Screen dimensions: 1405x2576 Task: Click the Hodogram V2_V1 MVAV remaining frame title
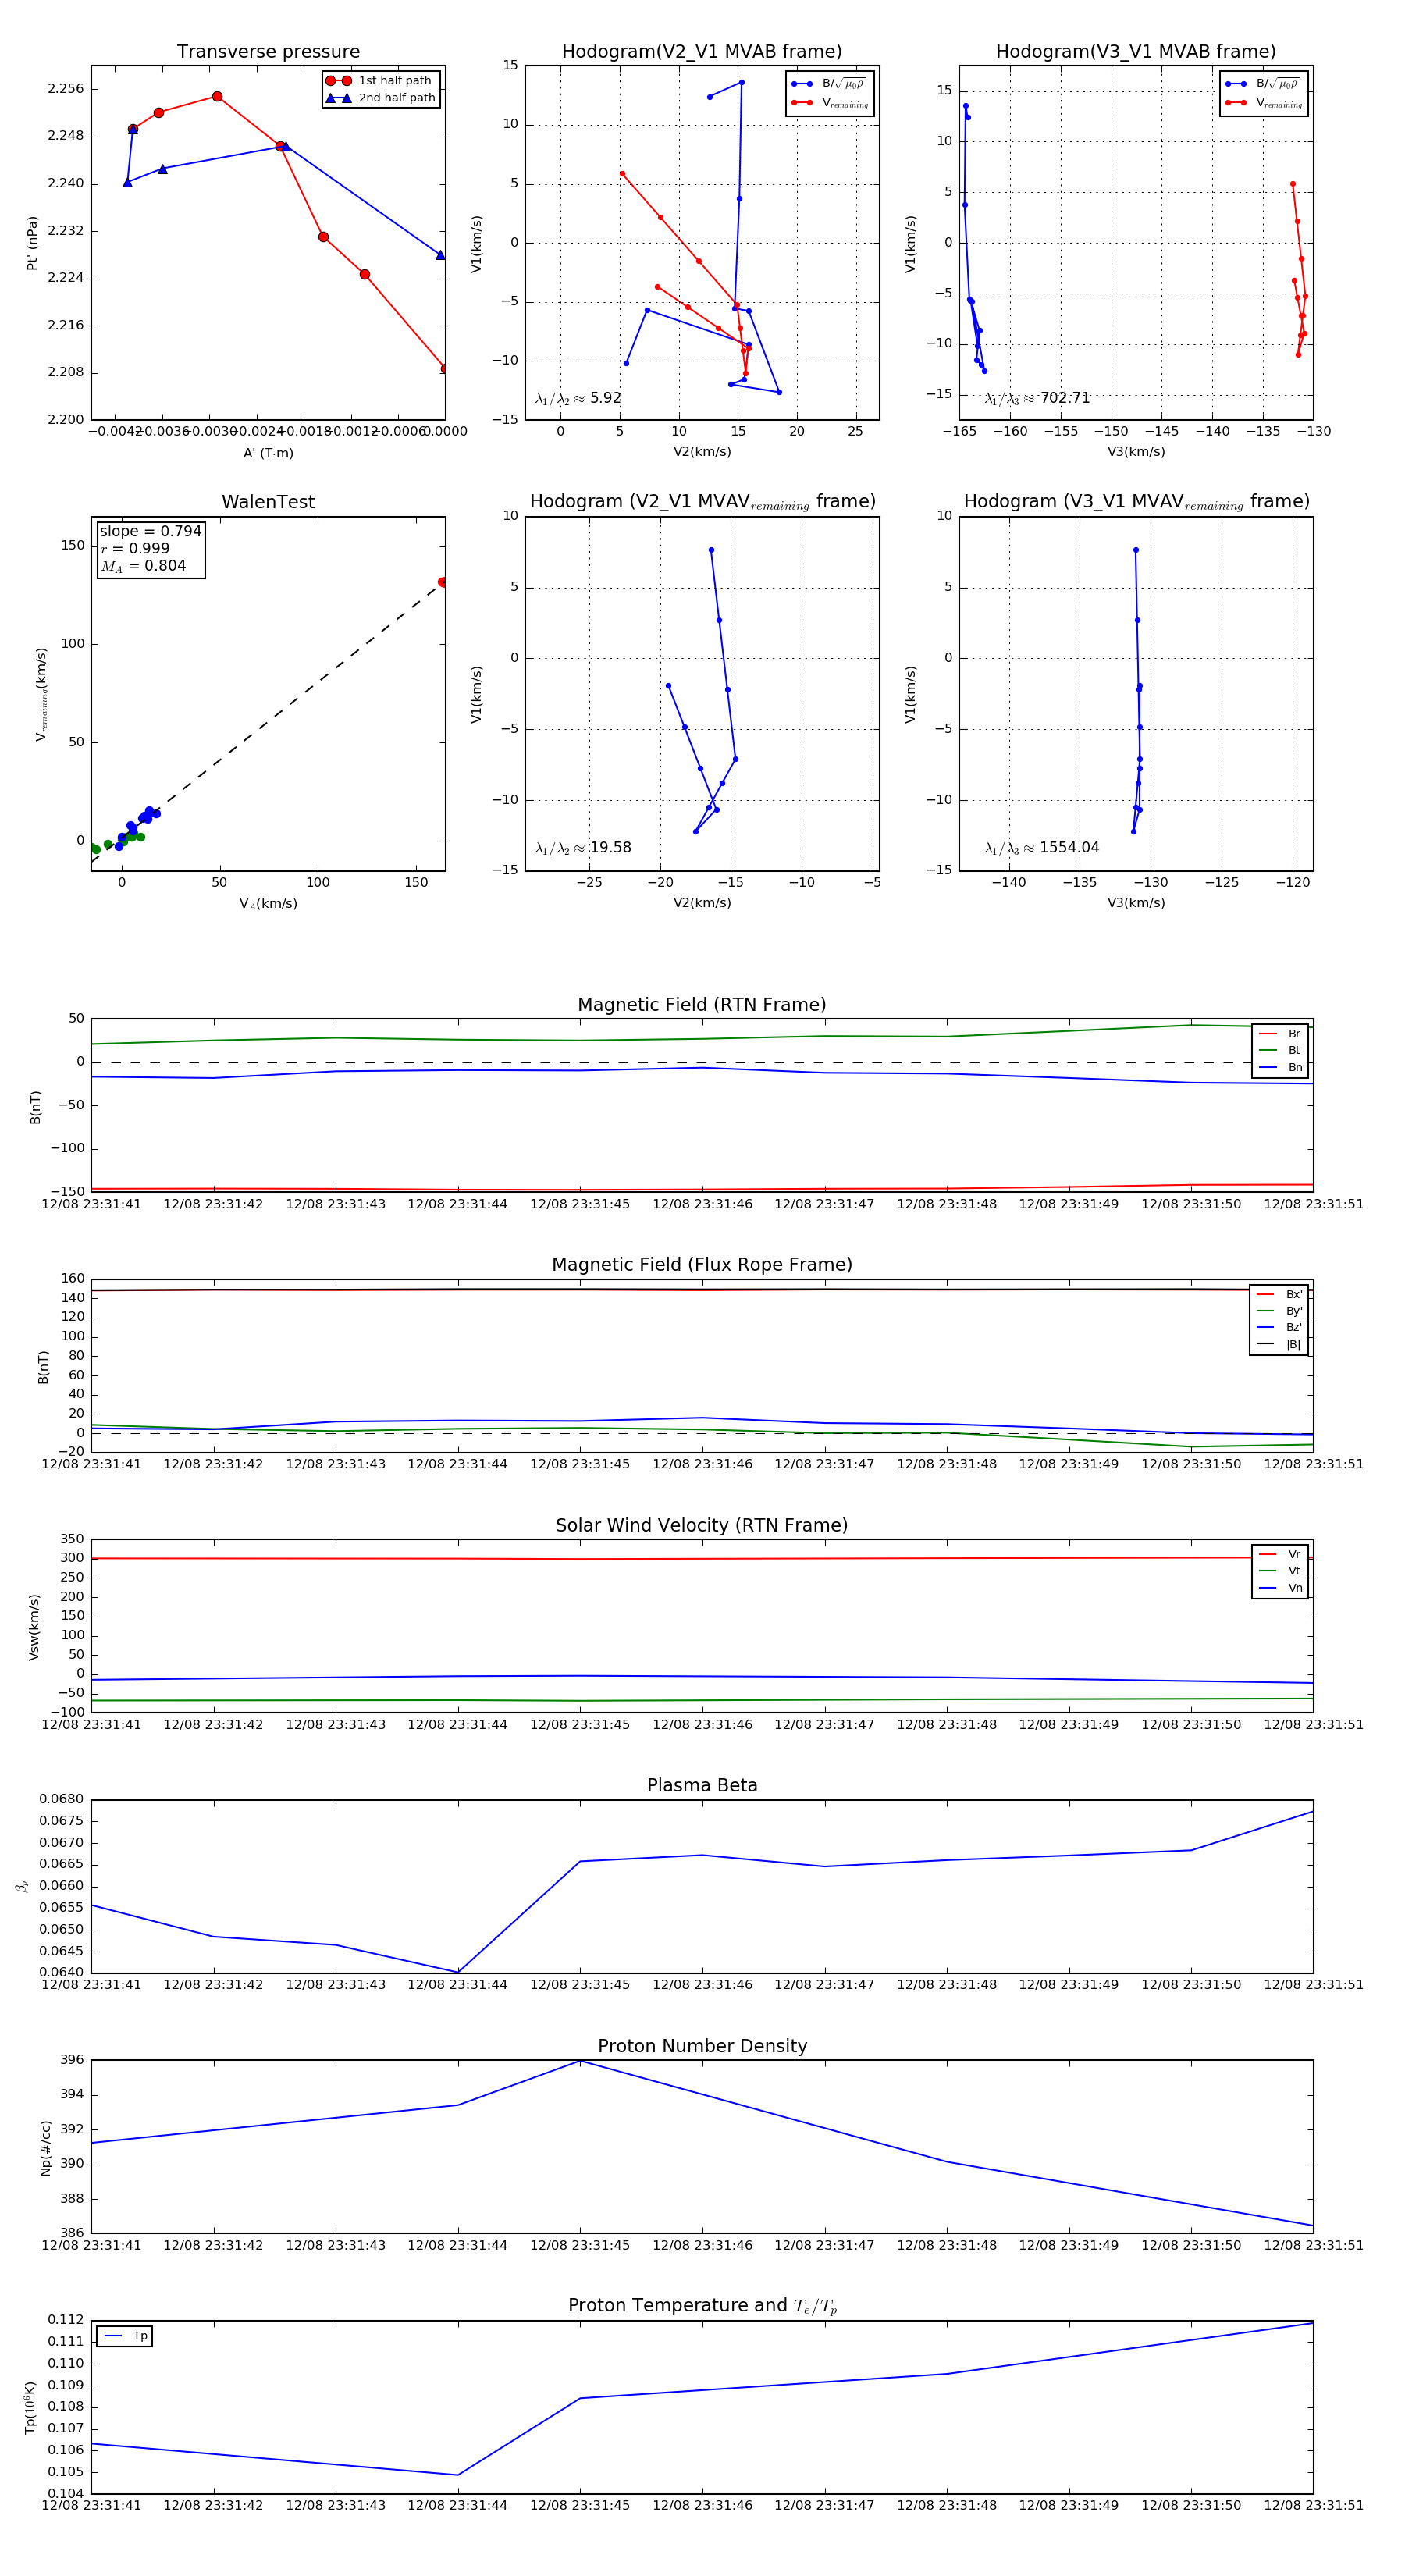tap(702, 502)
